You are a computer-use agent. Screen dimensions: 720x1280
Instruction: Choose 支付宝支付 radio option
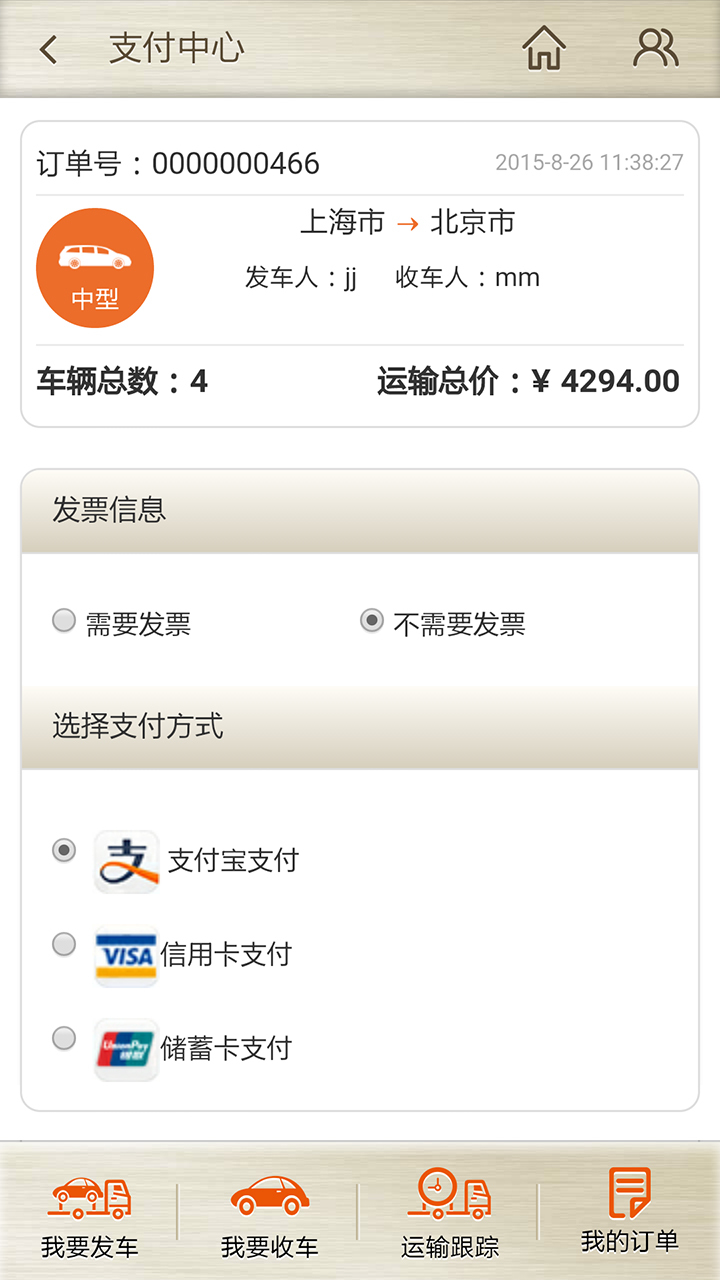pos(64,851)
